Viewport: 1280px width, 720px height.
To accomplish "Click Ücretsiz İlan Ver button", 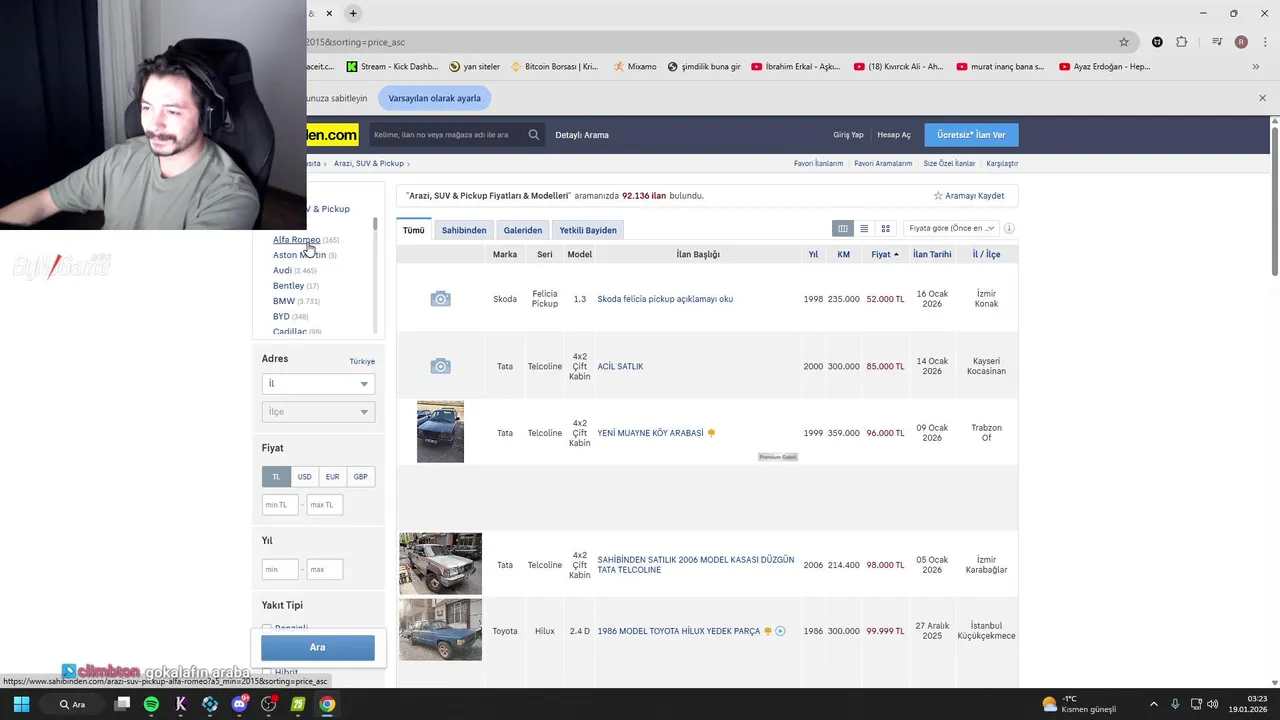I will tap(971, 135).
